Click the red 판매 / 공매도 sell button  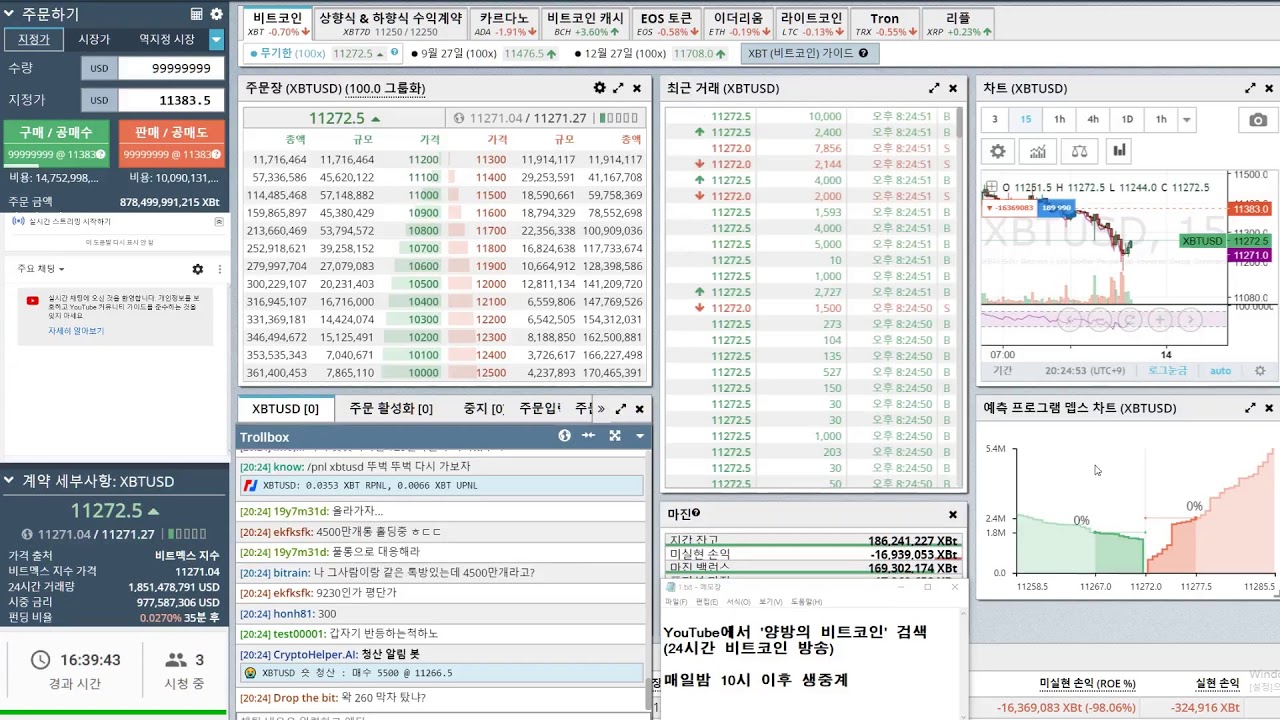coord(171,143)
